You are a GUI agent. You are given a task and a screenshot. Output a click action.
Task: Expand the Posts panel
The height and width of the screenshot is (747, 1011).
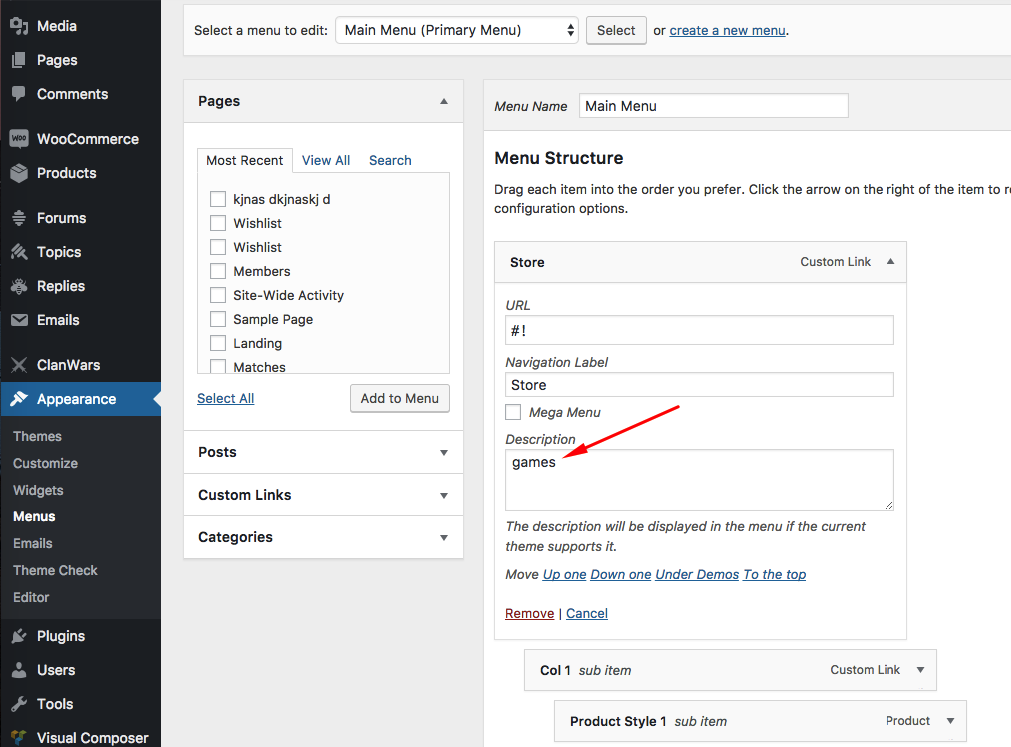(x=323, y=452)
